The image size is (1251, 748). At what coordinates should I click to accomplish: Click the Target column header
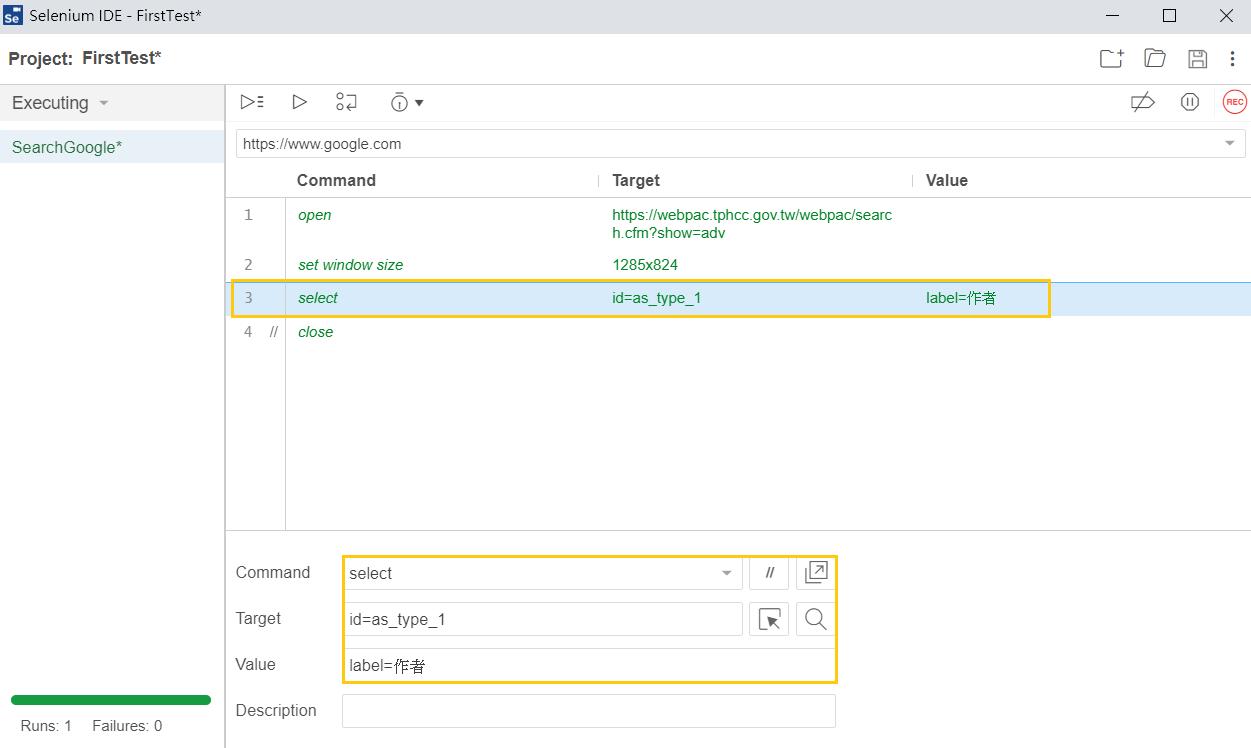[636, 180]
